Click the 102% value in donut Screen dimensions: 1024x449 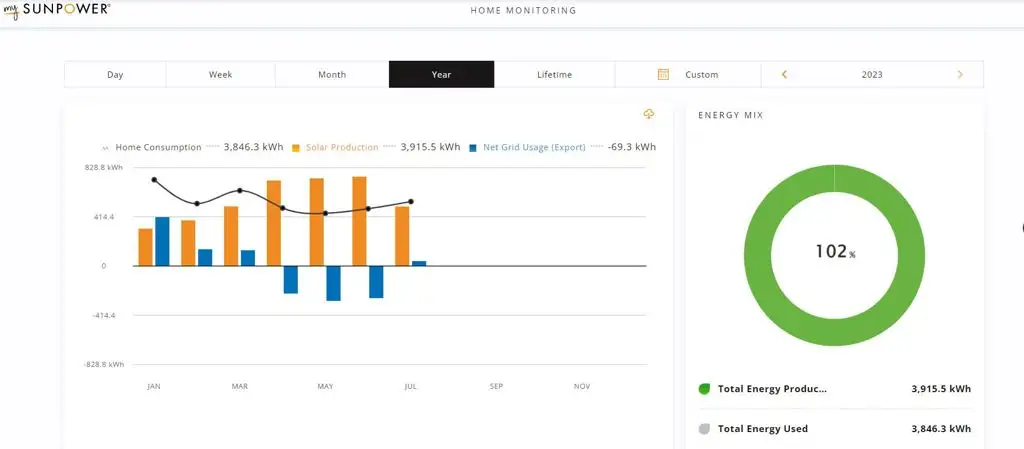[835, 252]
